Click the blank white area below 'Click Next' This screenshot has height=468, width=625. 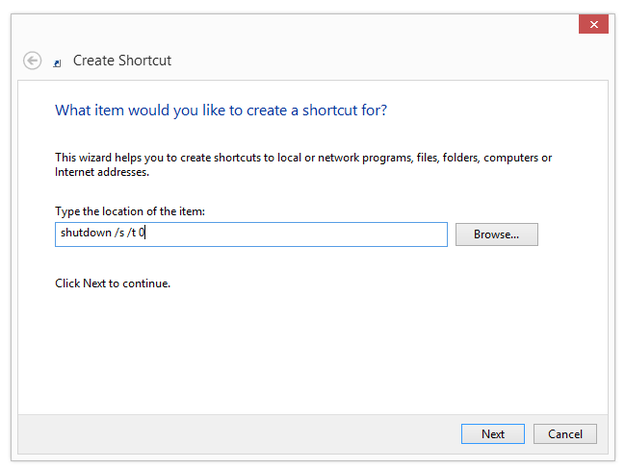pos(312,353)
